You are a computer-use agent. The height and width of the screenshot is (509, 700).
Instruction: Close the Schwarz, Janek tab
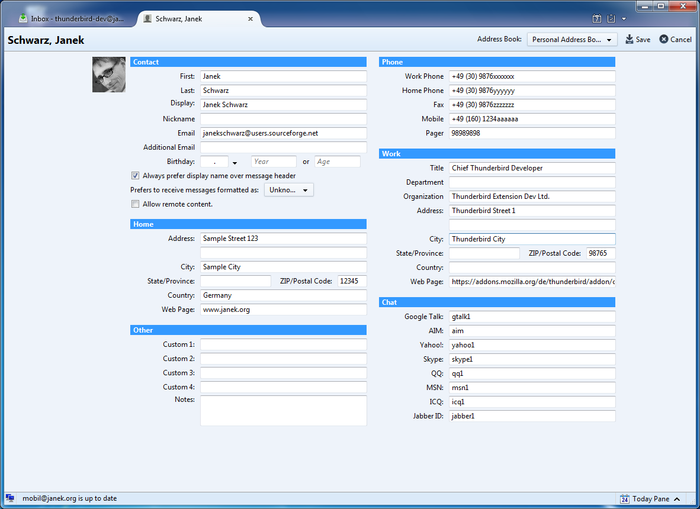[250, 19]
